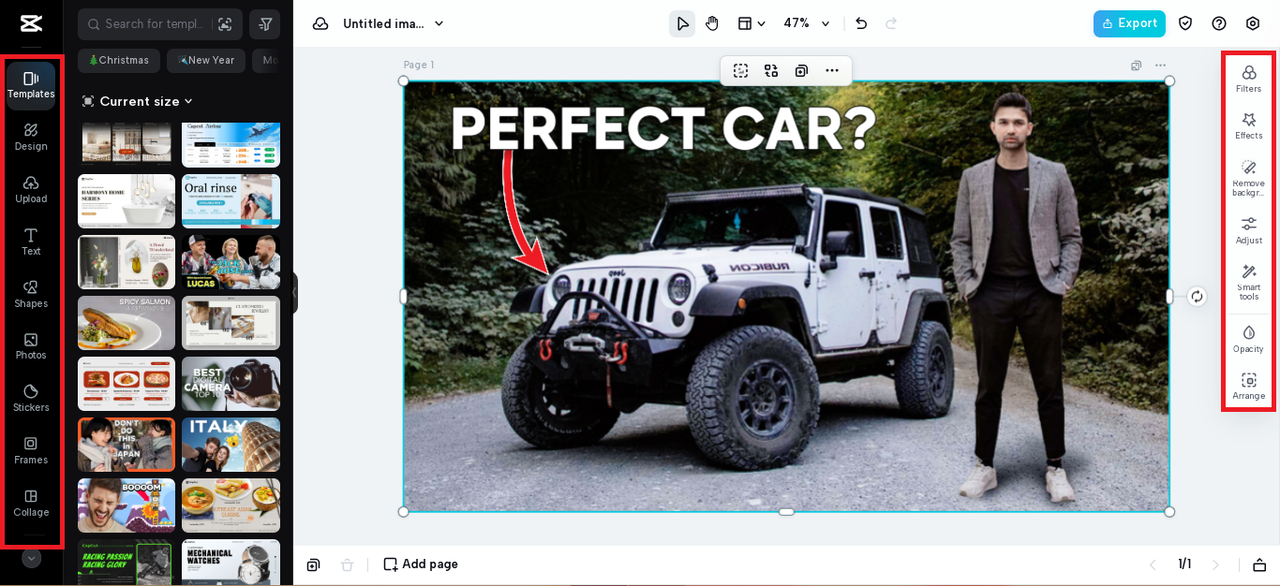Choose the Racing Passion template
Image resolution: width=1280 pixels, height=586 pixels.
pyautogui.click(x=127, y=562)
